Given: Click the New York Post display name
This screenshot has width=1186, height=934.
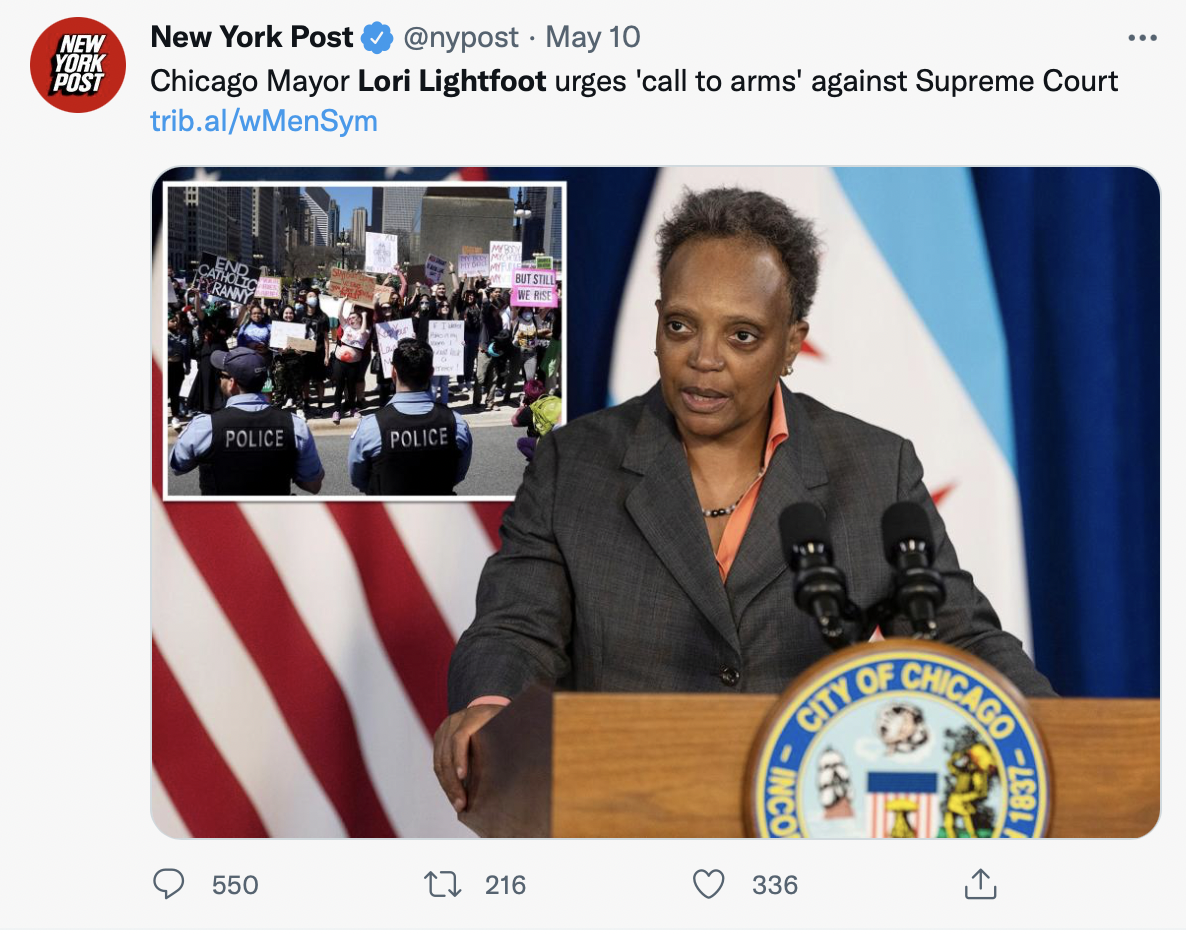Looking at the screenshot, I should click(x=252, y=37).
